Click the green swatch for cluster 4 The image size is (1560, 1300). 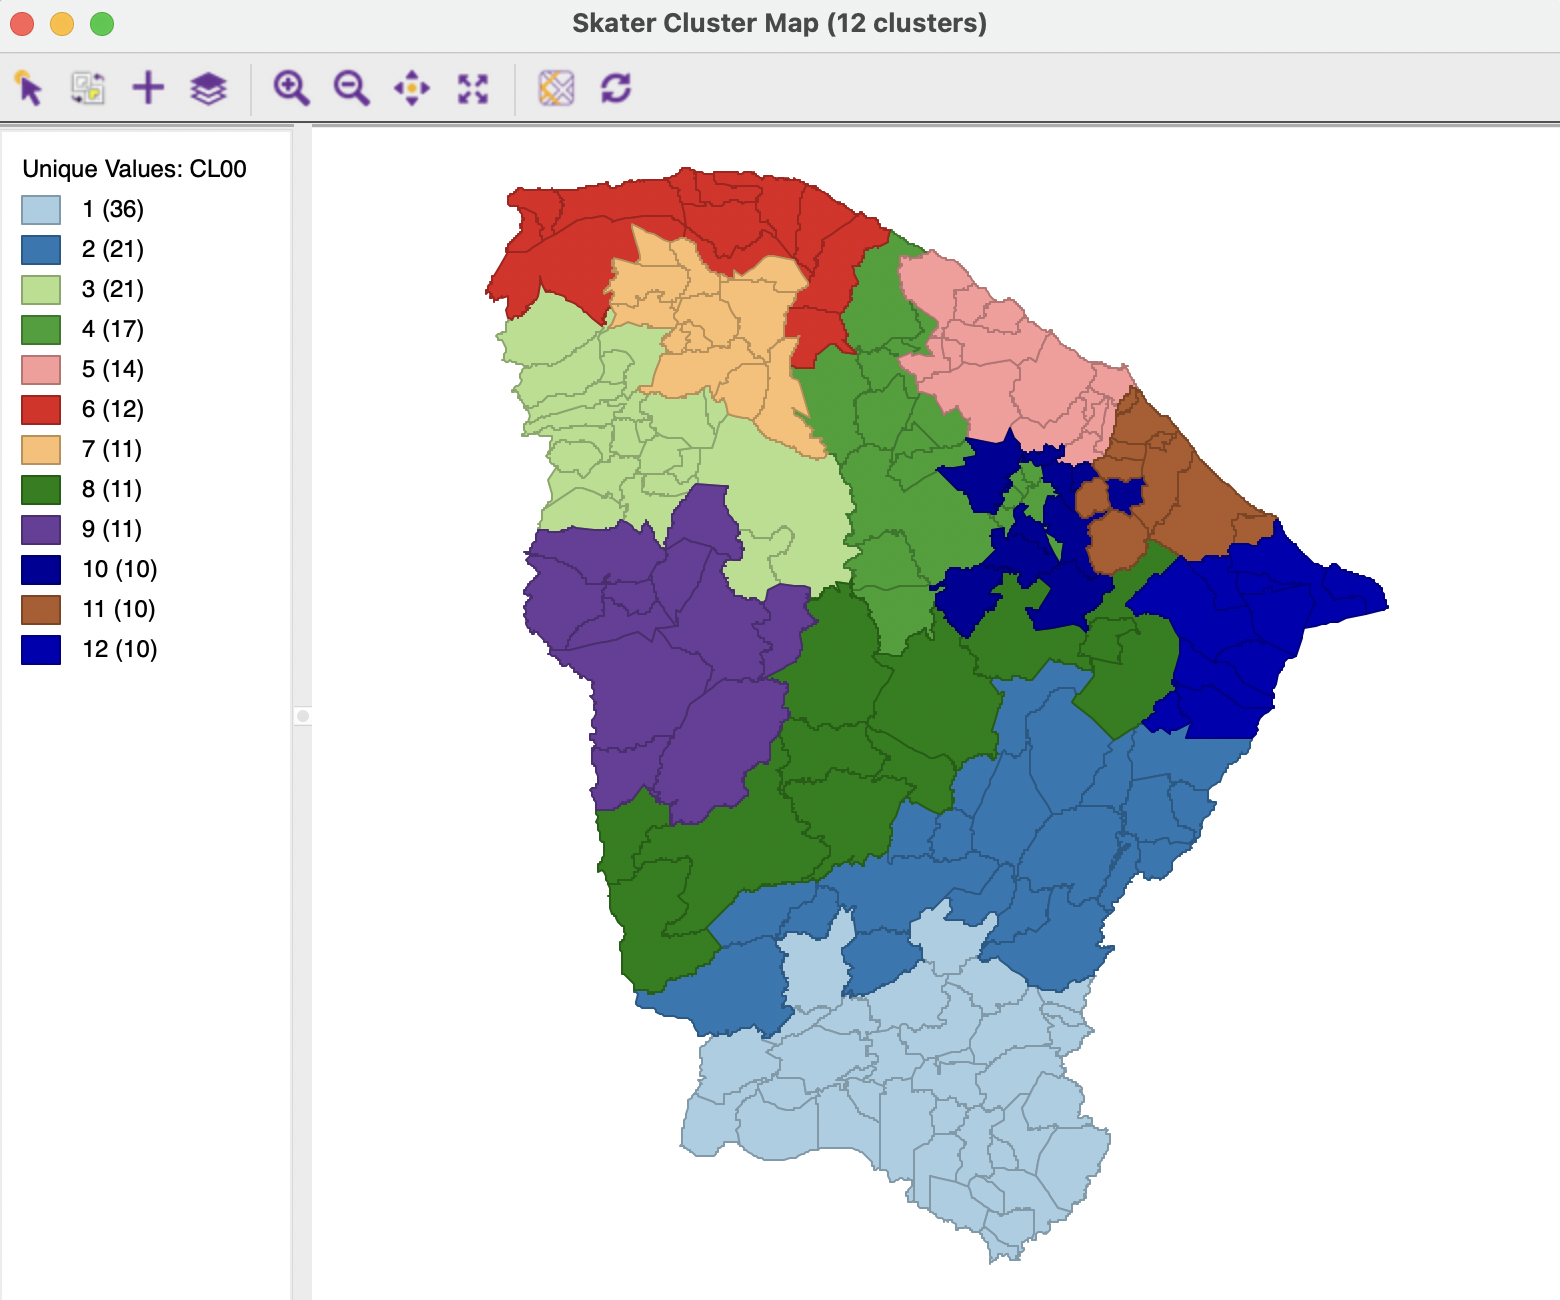[41, 330]
